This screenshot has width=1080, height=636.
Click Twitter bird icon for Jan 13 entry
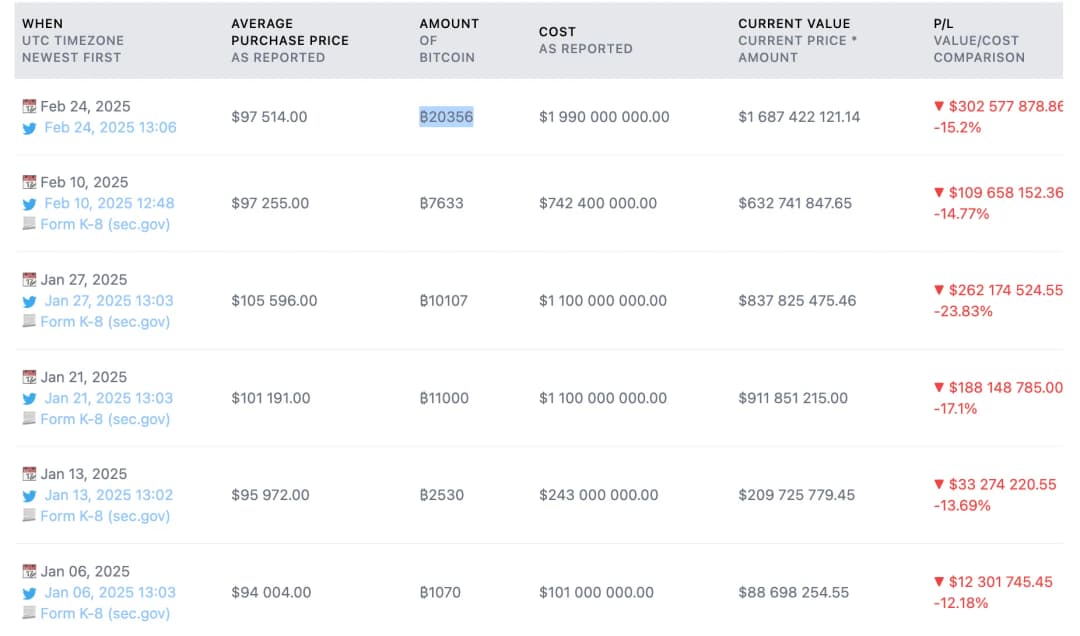tap(29, 495)
